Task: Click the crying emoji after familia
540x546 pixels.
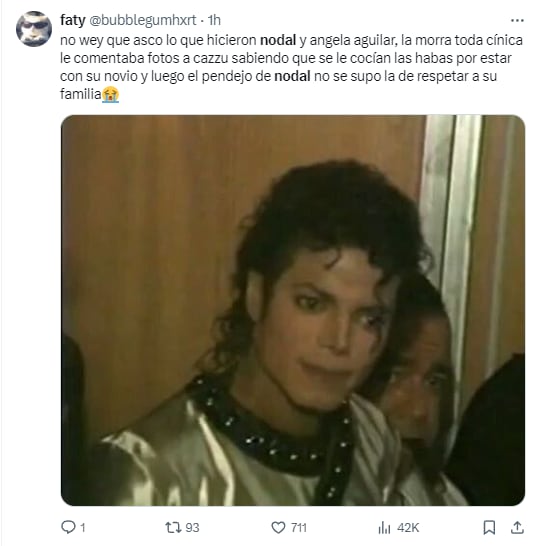Action: click(x=110, y=94)
